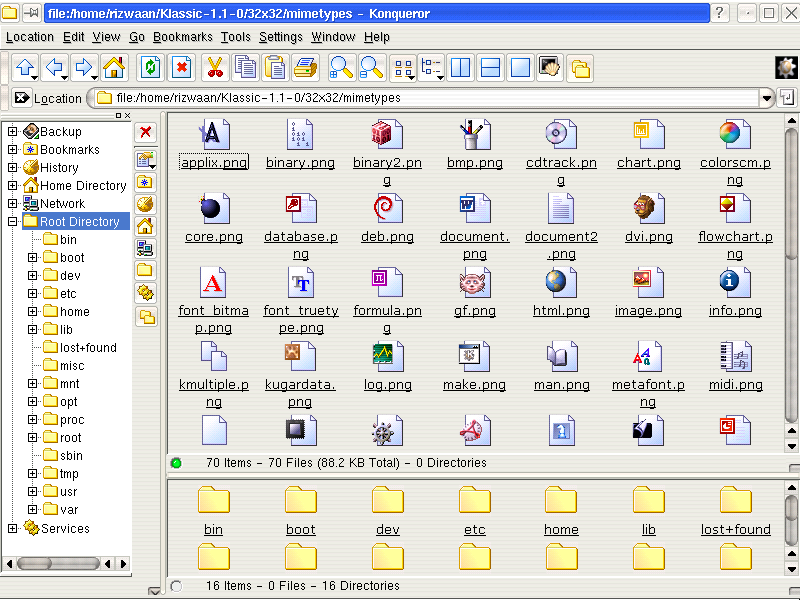Click the location URL input field
800x600 pixels.
tap(428, 97)
